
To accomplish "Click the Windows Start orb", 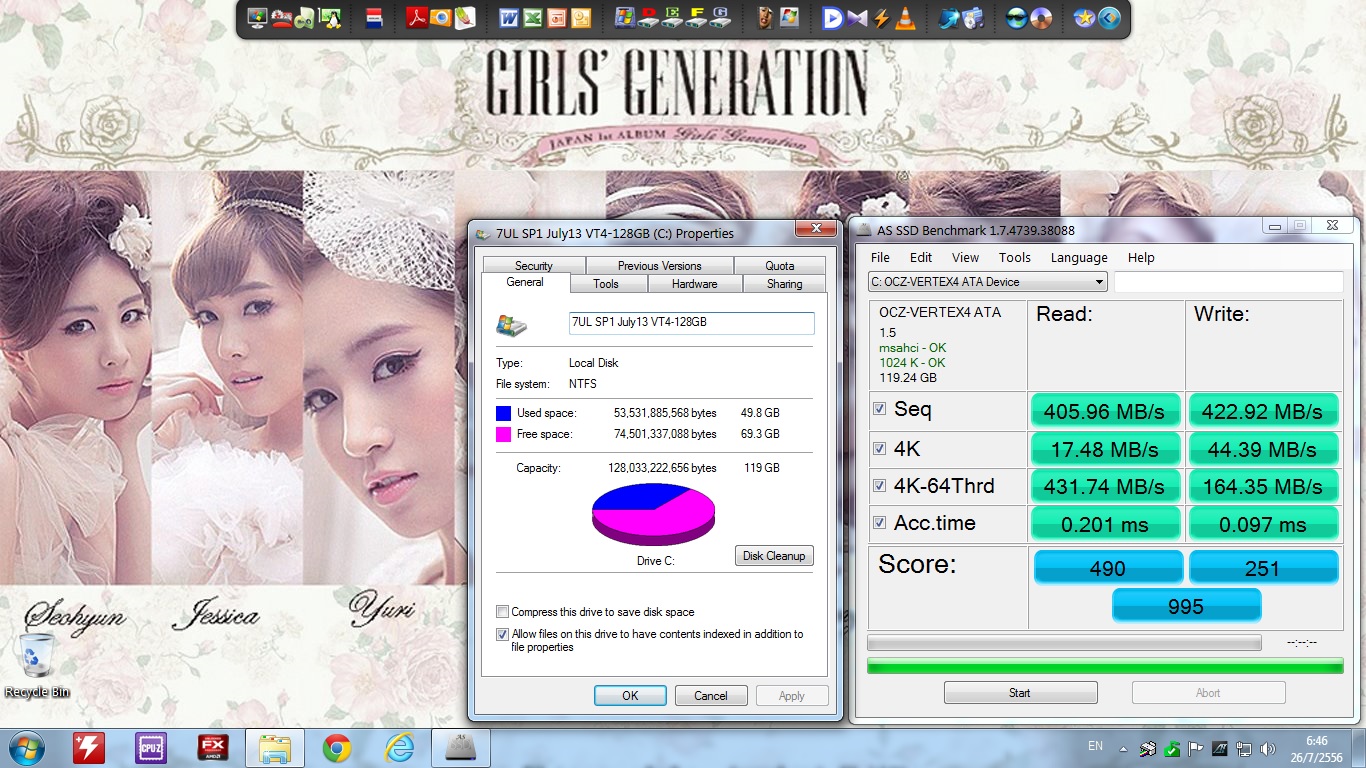I will (26, 748).
